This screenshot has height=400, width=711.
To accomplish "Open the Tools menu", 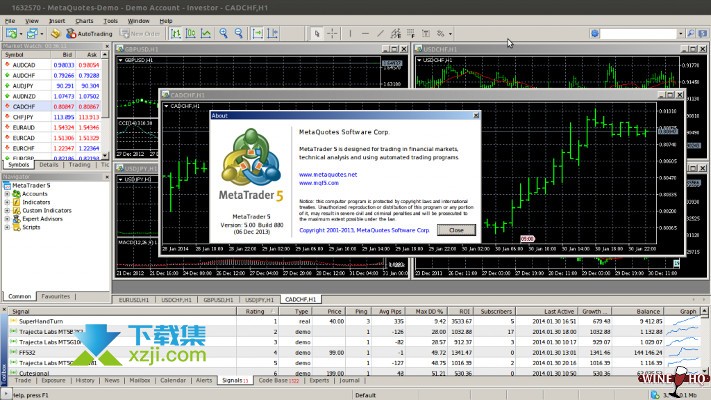I will tap(111, 21).
